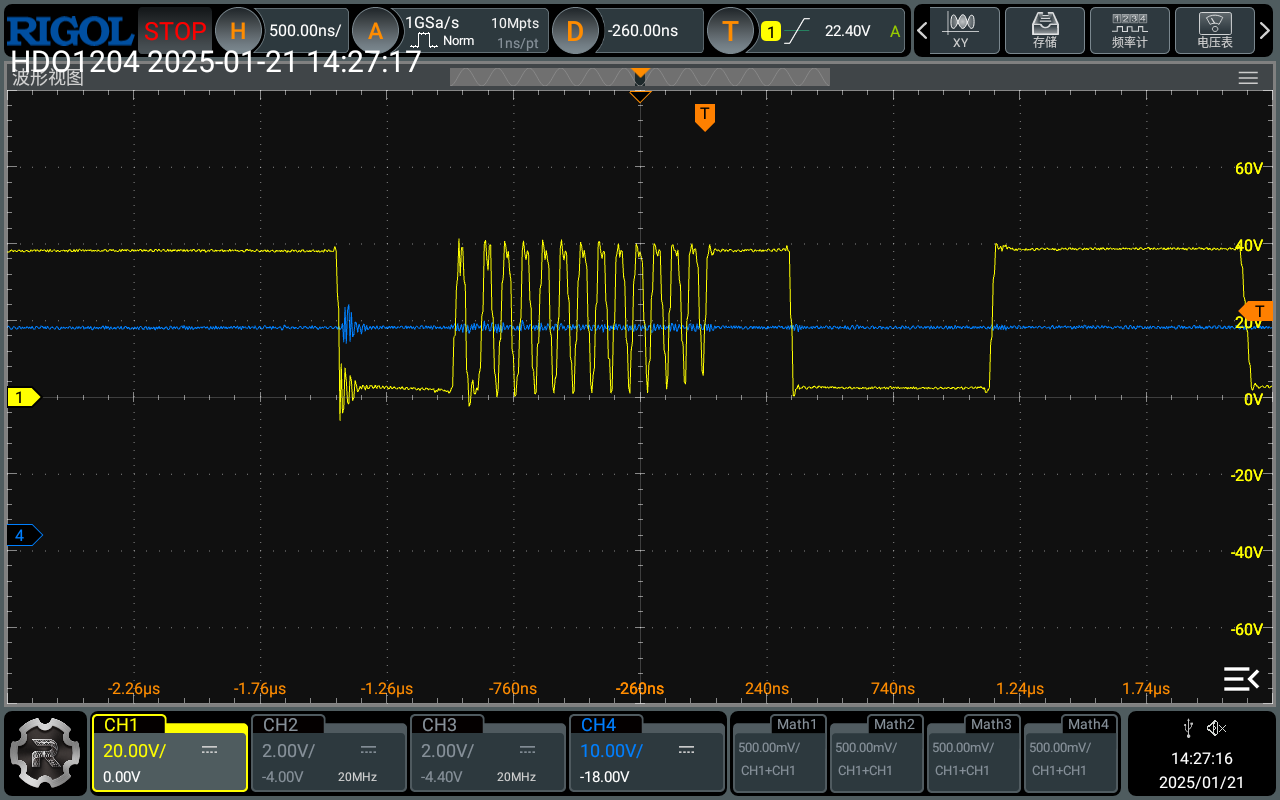
Task: Open the CH4 10.00V/ vertical scale
Action: click(x=613, y=751)
